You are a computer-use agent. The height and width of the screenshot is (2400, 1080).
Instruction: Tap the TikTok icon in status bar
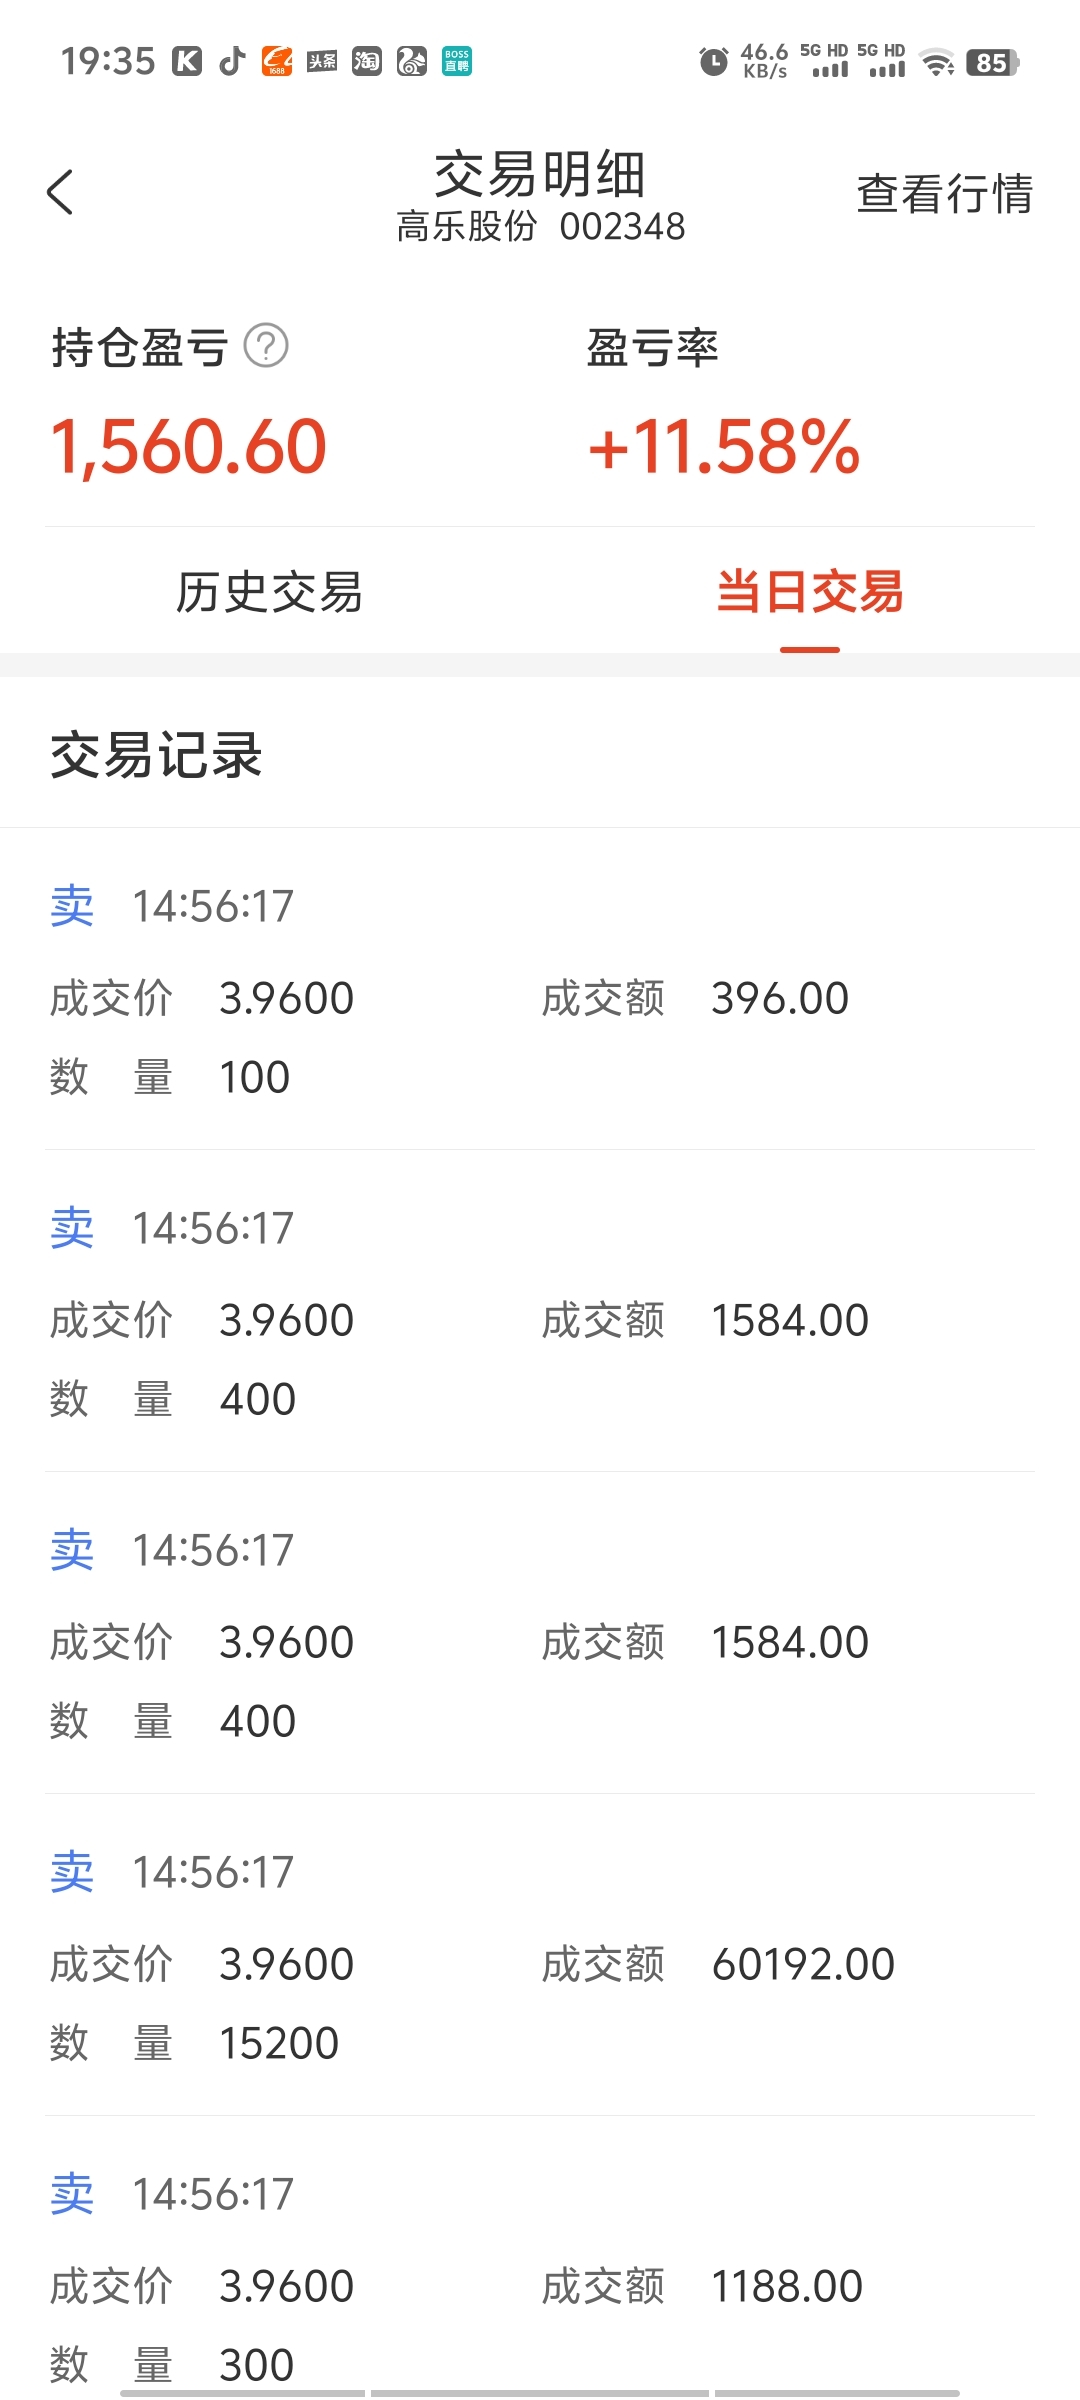point(233,62)
